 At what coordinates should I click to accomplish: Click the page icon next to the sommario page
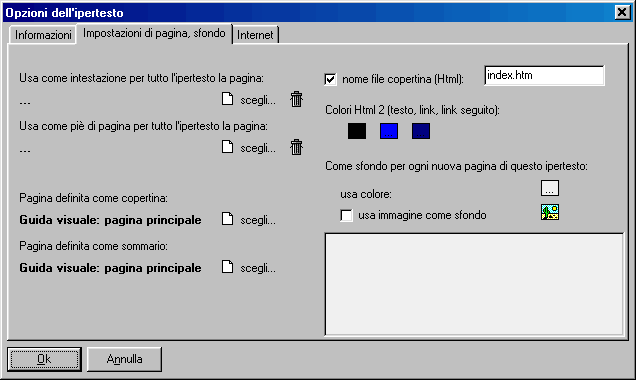pyautogui.click(x=228, y=267)
